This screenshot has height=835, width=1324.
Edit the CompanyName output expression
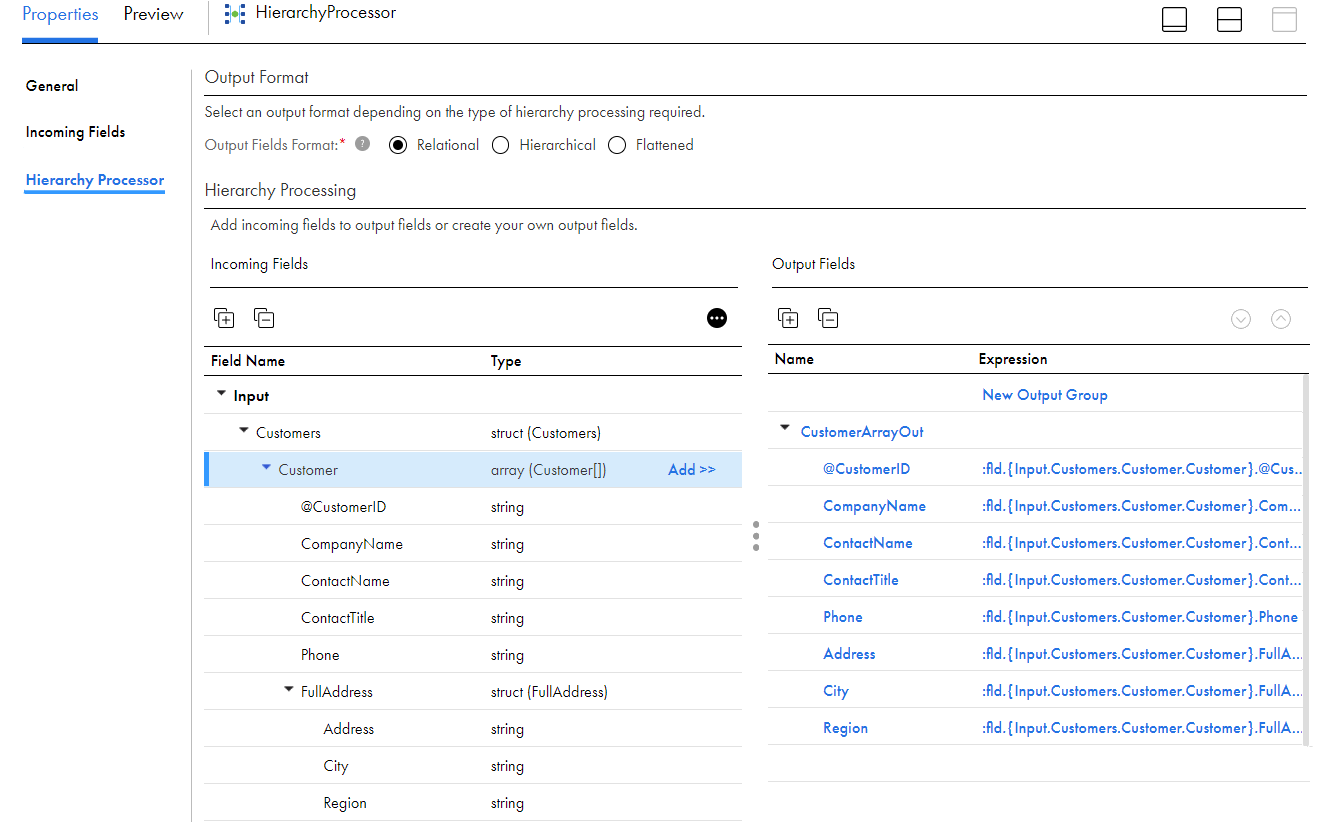point(1142,506)
